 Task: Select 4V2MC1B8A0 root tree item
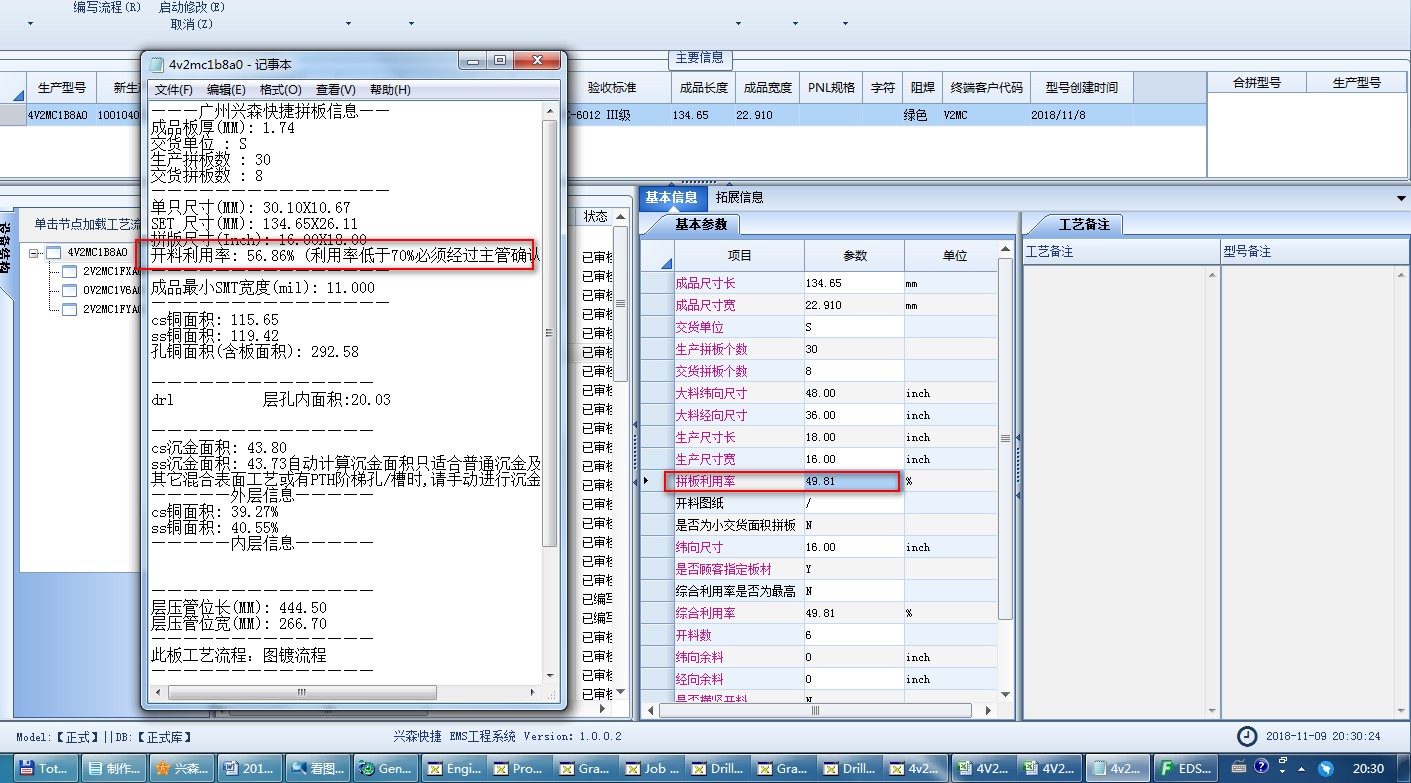point(97,253)
